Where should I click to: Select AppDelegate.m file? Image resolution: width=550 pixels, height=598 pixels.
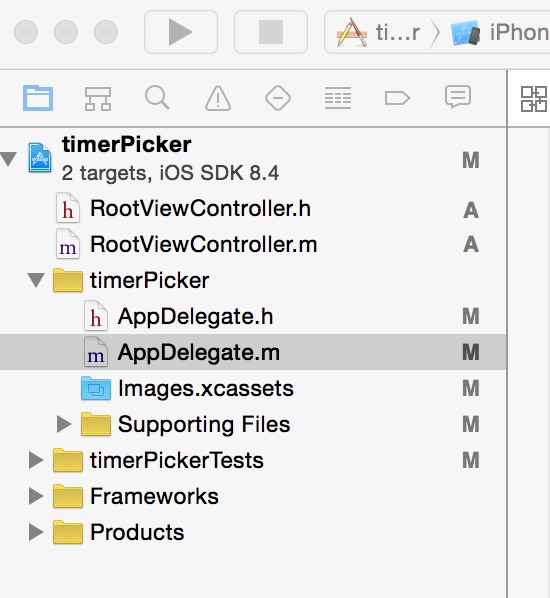coord(253,352)
